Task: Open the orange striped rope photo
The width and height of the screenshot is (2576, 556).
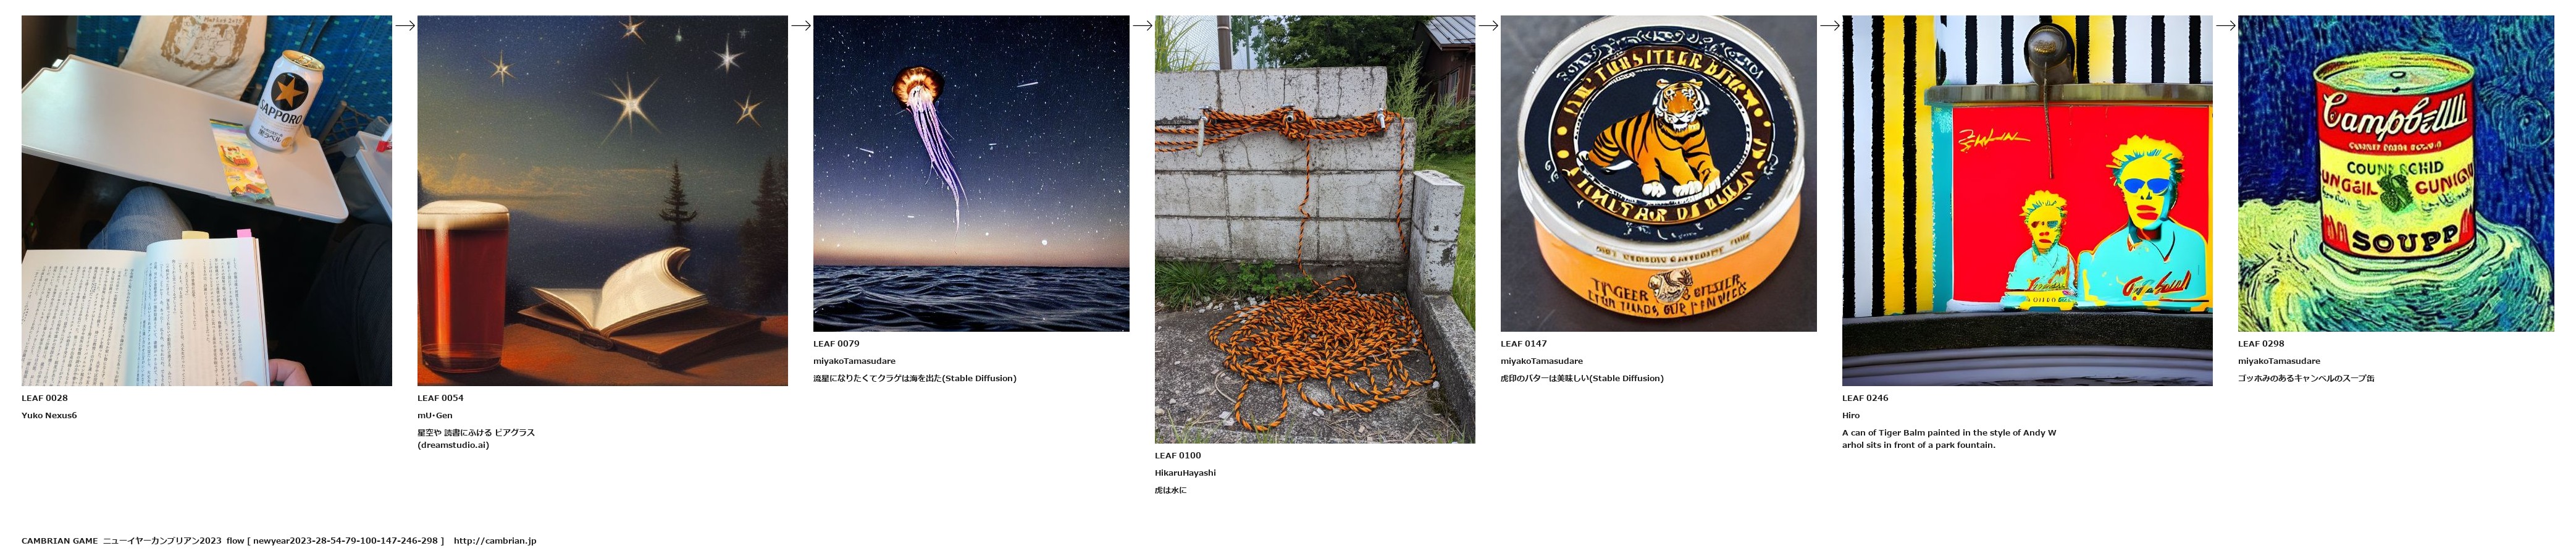Action: (1314, 229)
